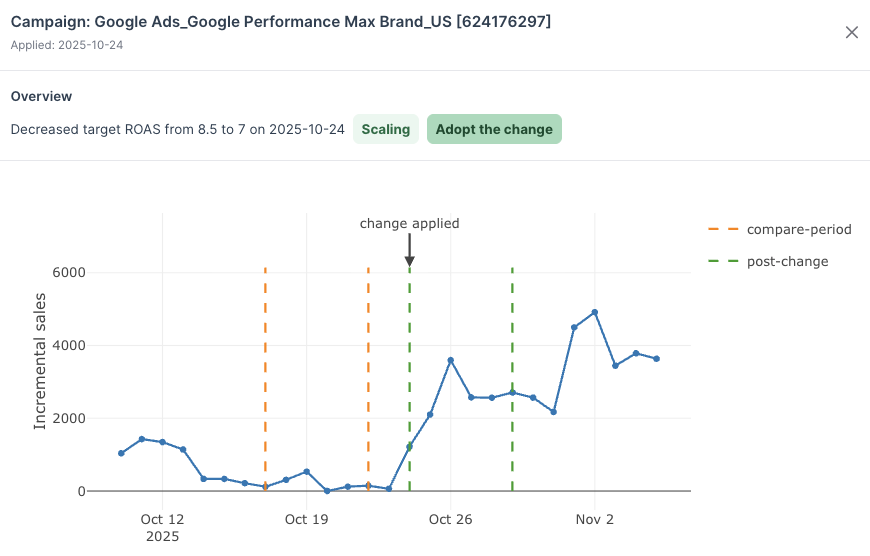Image resolution: width=870 pixels, height=556 pixels.
Task: Select the last data point of the line
Action: tap(657, 359)
